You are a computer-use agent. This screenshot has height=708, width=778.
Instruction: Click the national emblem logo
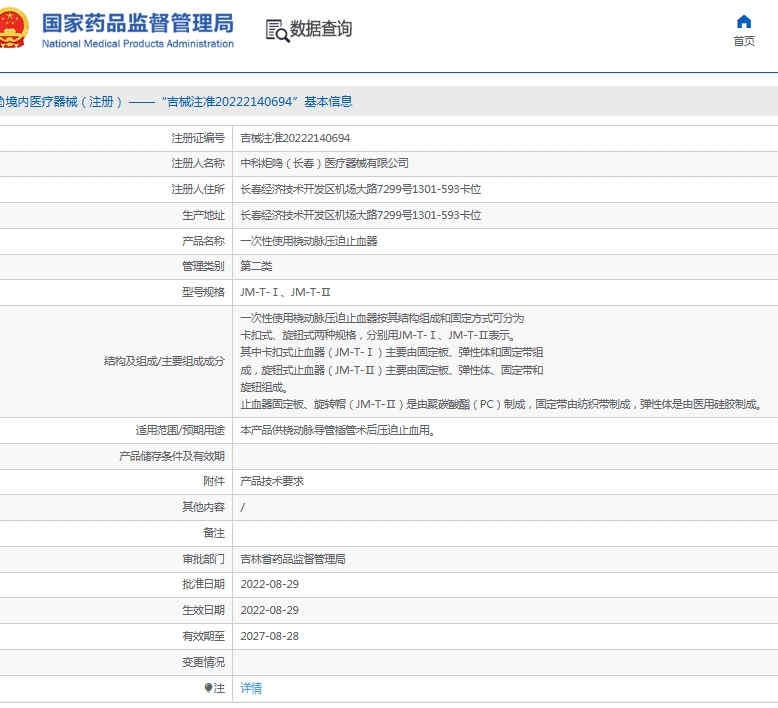(13, 28)
